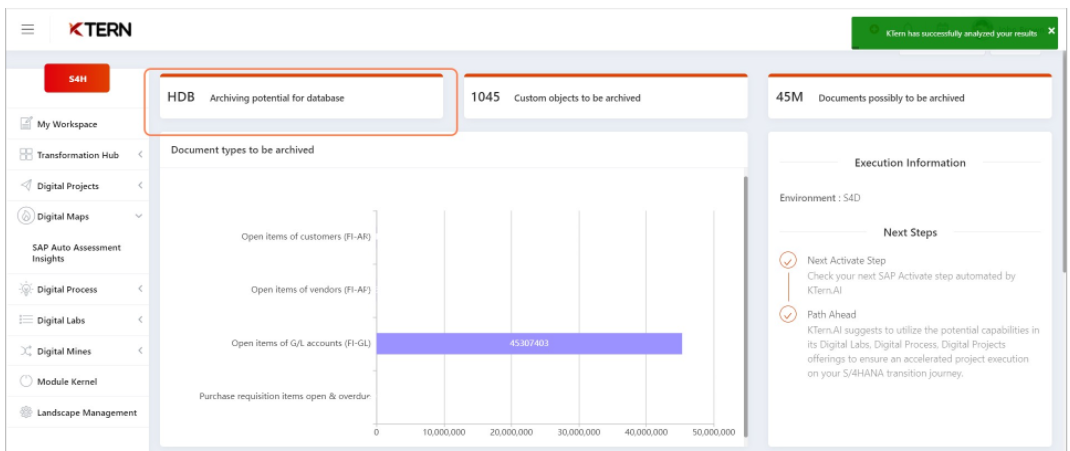Click the 'Next Activate Step' title
Screen dimensions: 1070x451
pos(846,261)
